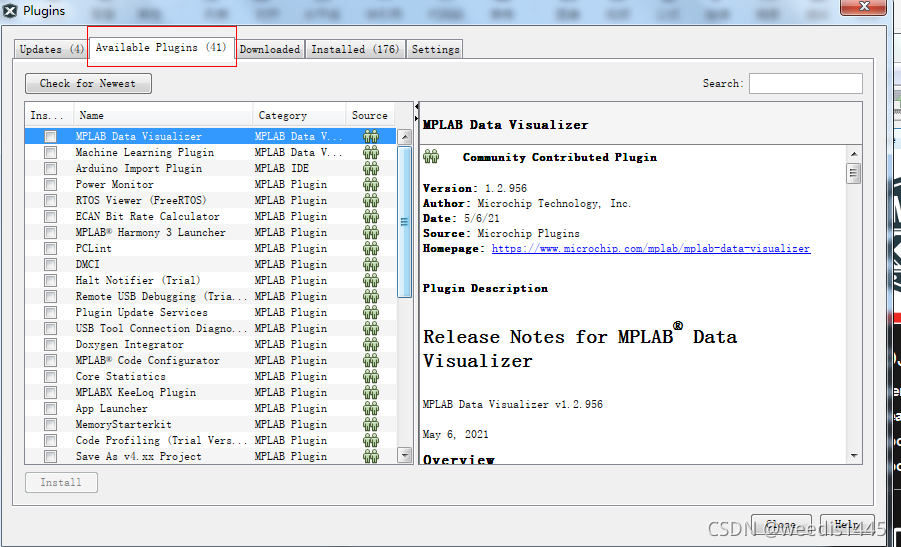
Task: Collapse the right pane with splitter arrow
Action: [x=416, y=118]
